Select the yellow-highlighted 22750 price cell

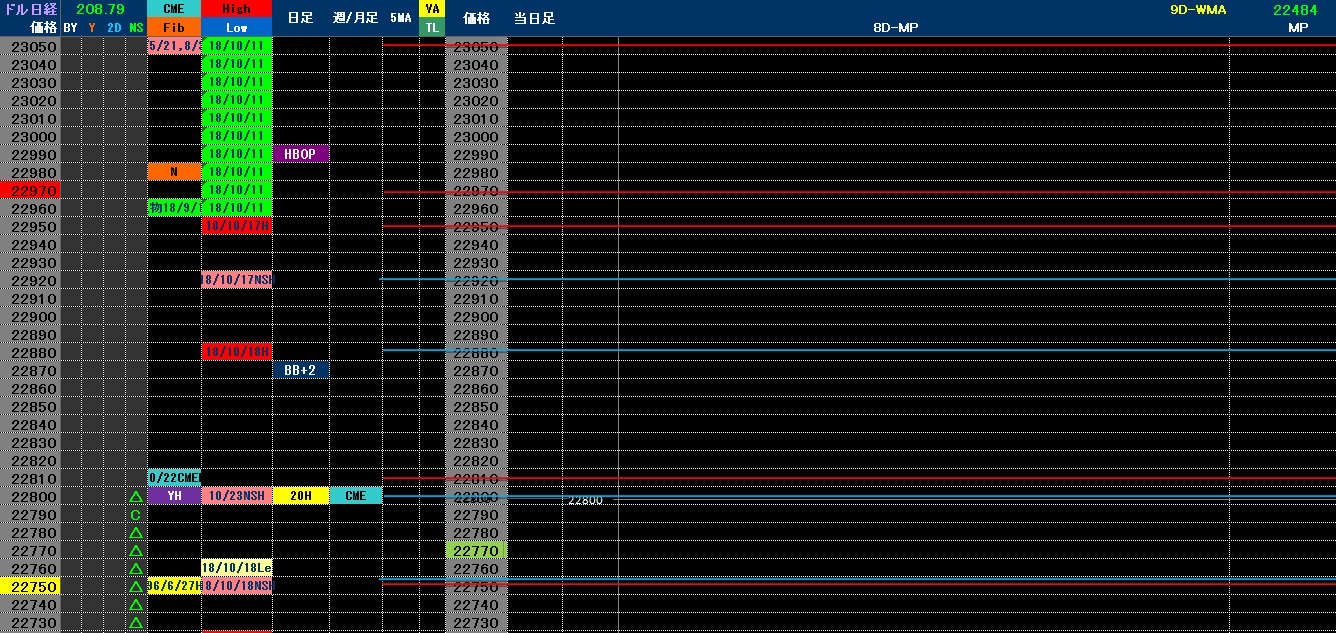[30, 586]
